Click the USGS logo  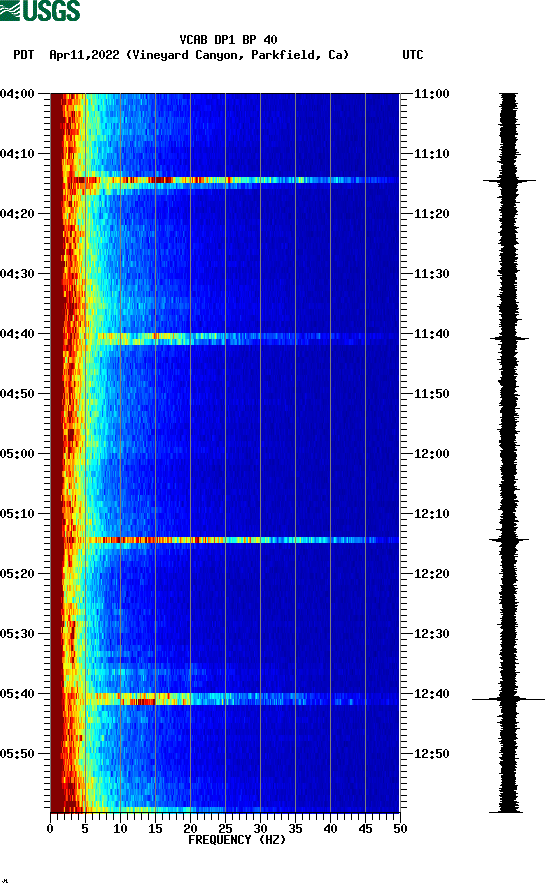pos(40,10)
